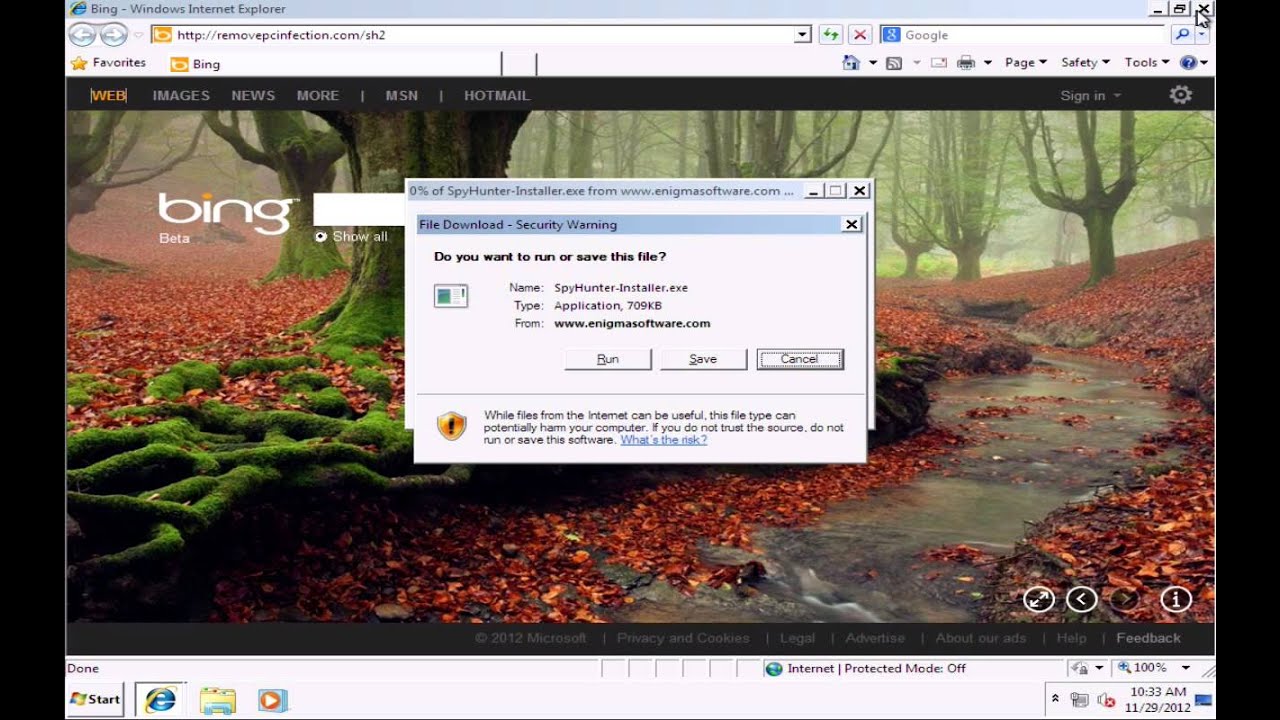The image size is (1280, 720).
Task: Click the image info icon on Bing
Action: pyautogui.click(x=1176, y=599)
